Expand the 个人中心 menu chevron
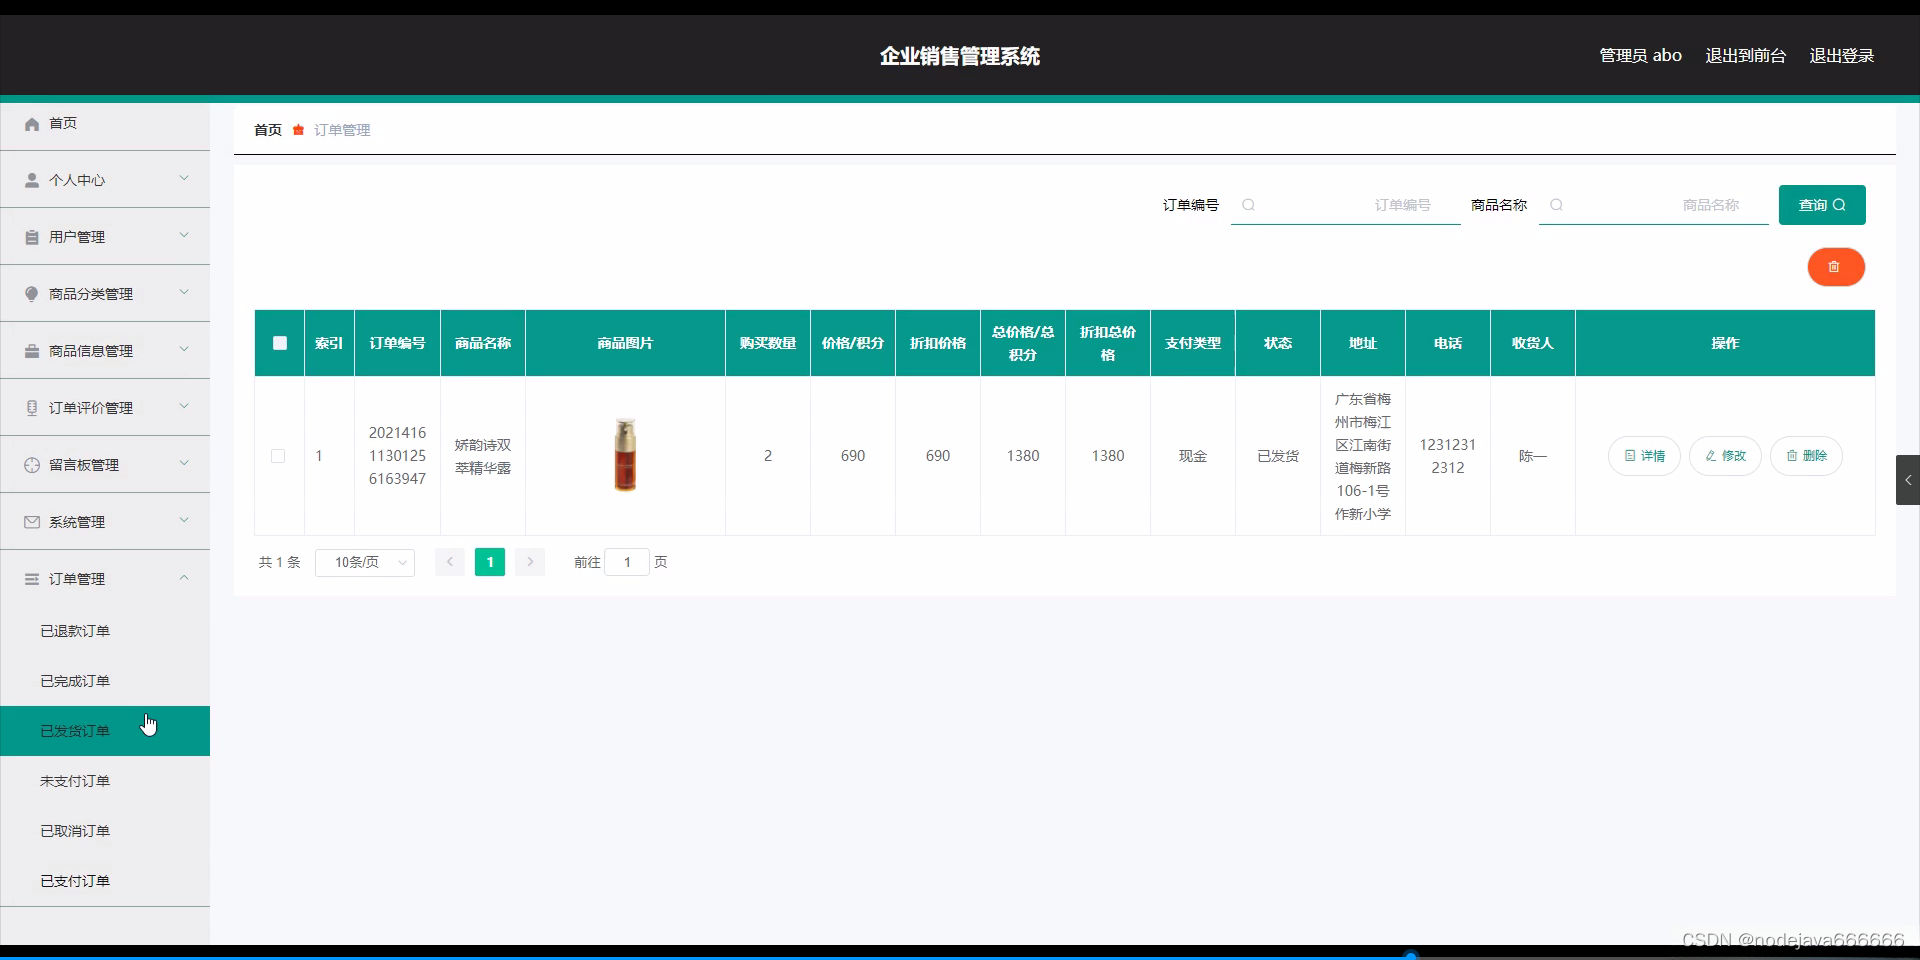Viewport: 1920px width, 960px height. 184,179
